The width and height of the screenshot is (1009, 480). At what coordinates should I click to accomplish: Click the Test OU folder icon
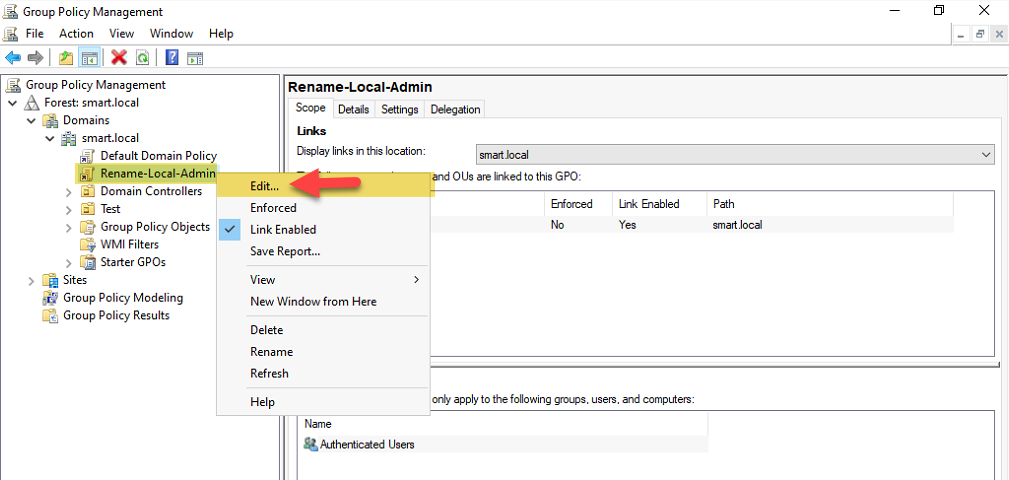click(x=88, y=209)
